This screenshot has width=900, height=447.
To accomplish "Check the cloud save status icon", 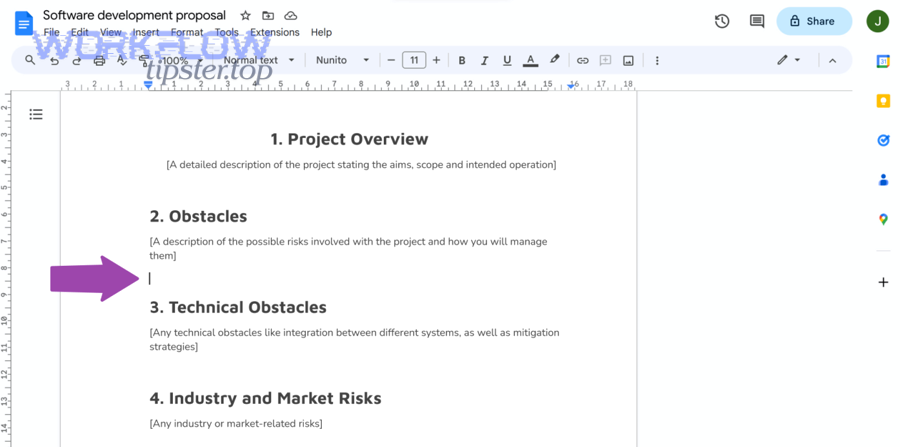I will tap(291, 15).
